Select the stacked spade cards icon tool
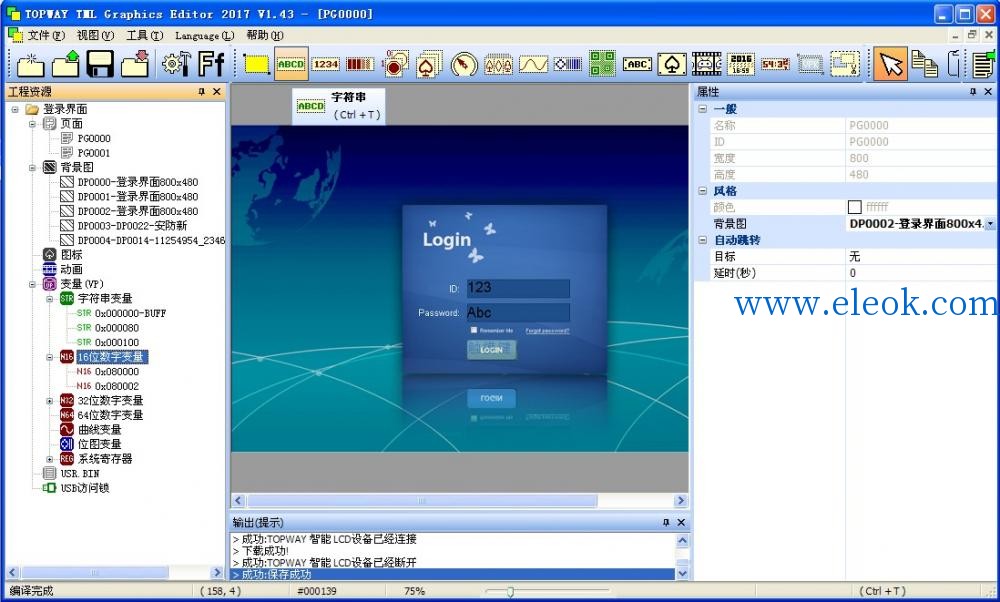 [x=429, y=64]
